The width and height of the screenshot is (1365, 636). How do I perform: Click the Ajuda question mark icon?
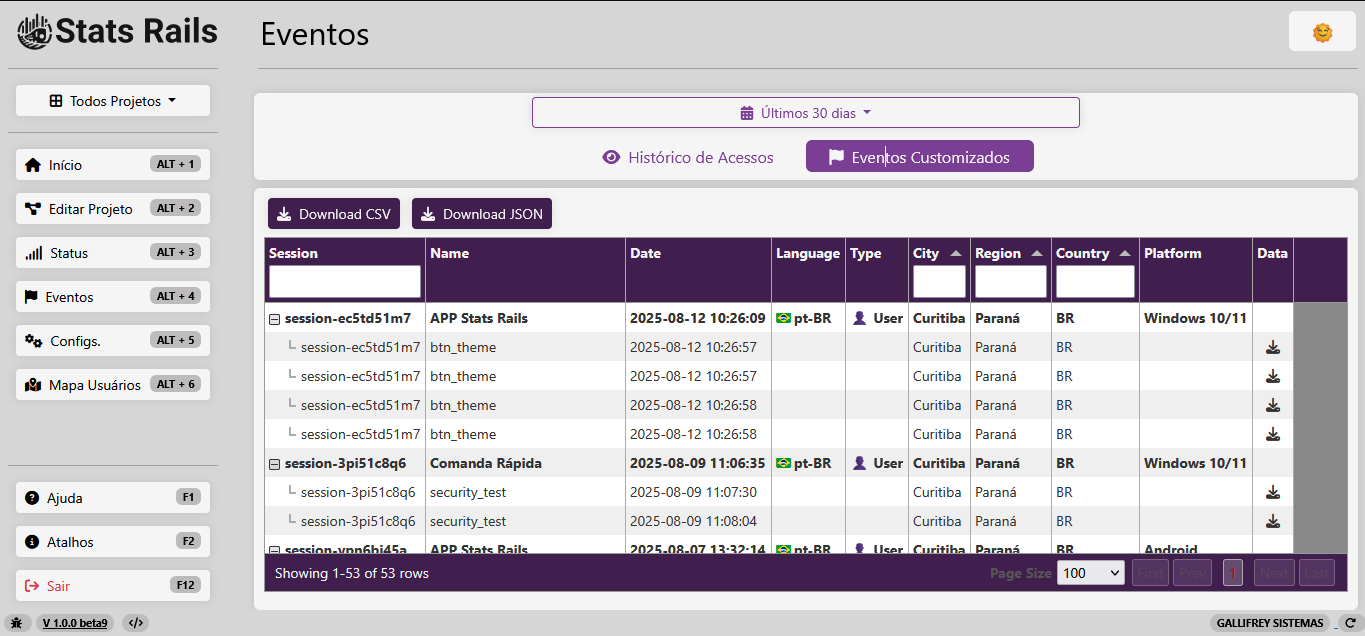(x=32, y=498)
